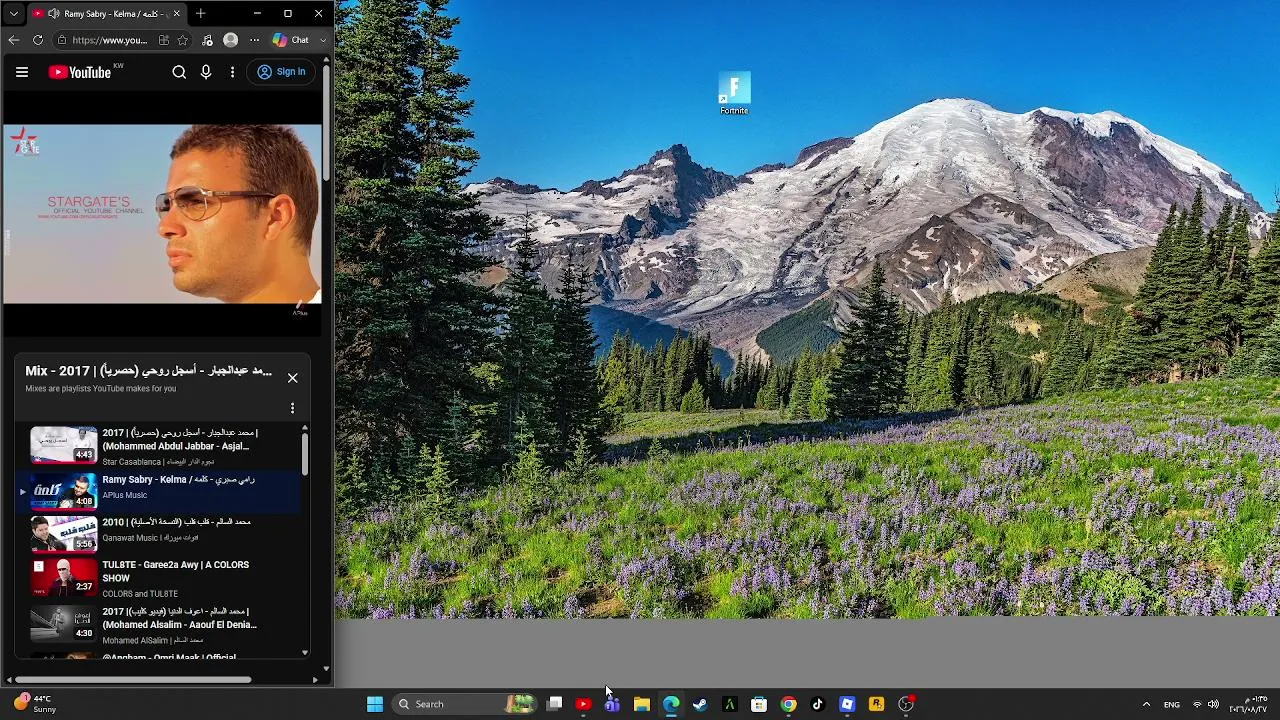Open the YouTube hamburger guide menu

[x=22, y=72]
